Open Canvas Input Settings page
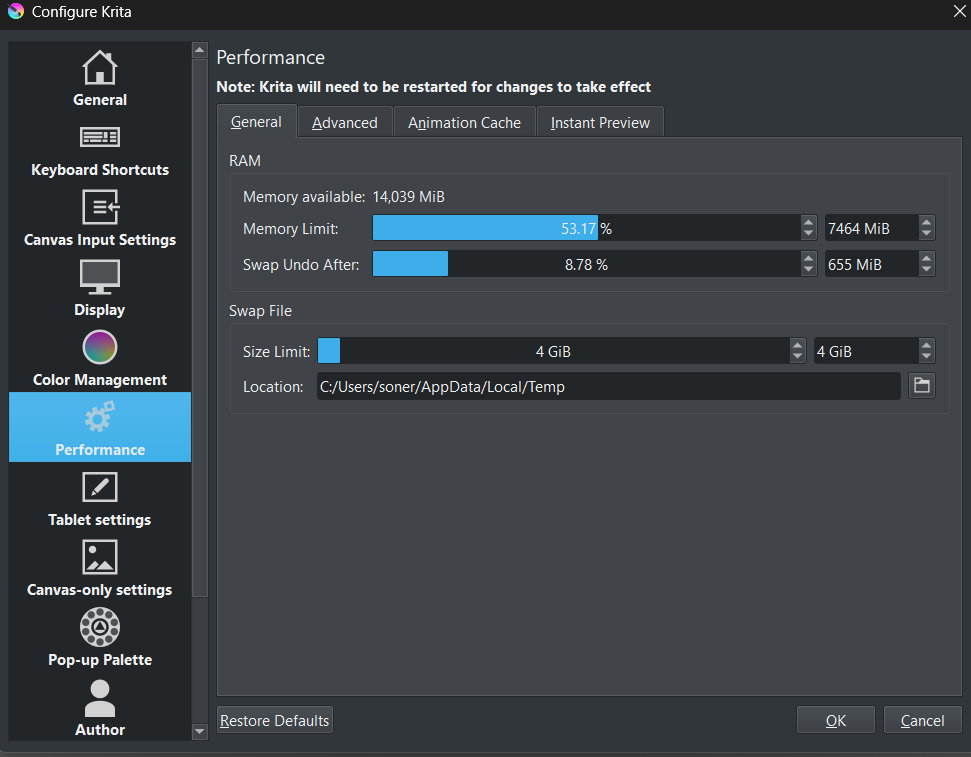Image resolution: width=971 pixels, height=757 pixels. [100, 217]
